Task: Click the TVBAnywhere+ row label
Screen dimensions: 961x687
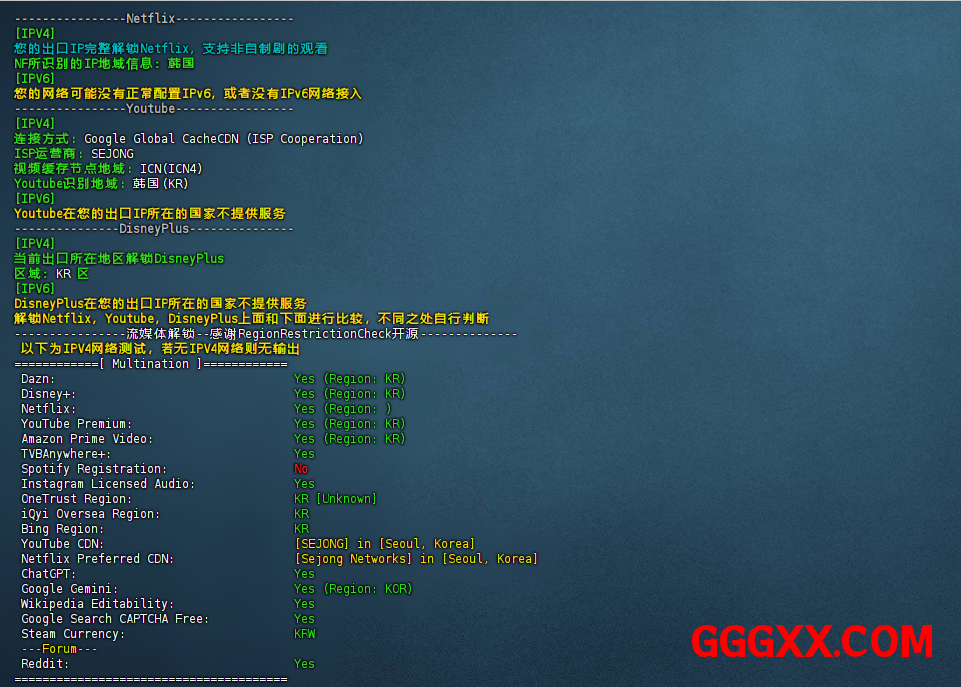Action: point(66,454)
